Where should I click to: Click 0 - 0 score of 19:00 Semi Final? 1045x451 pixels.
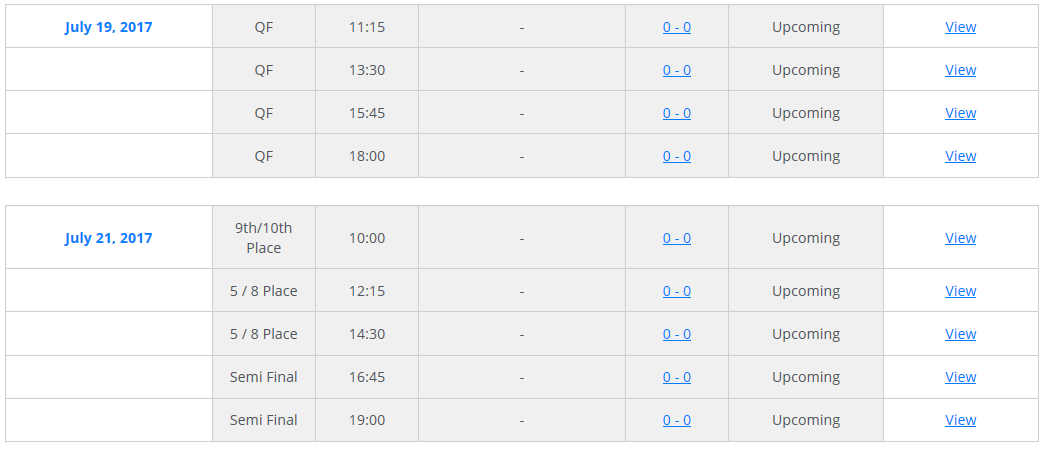676,420
